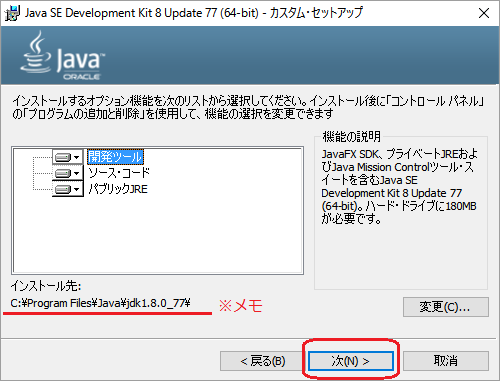Click the 機能の説明 description text

click(399, 186)
